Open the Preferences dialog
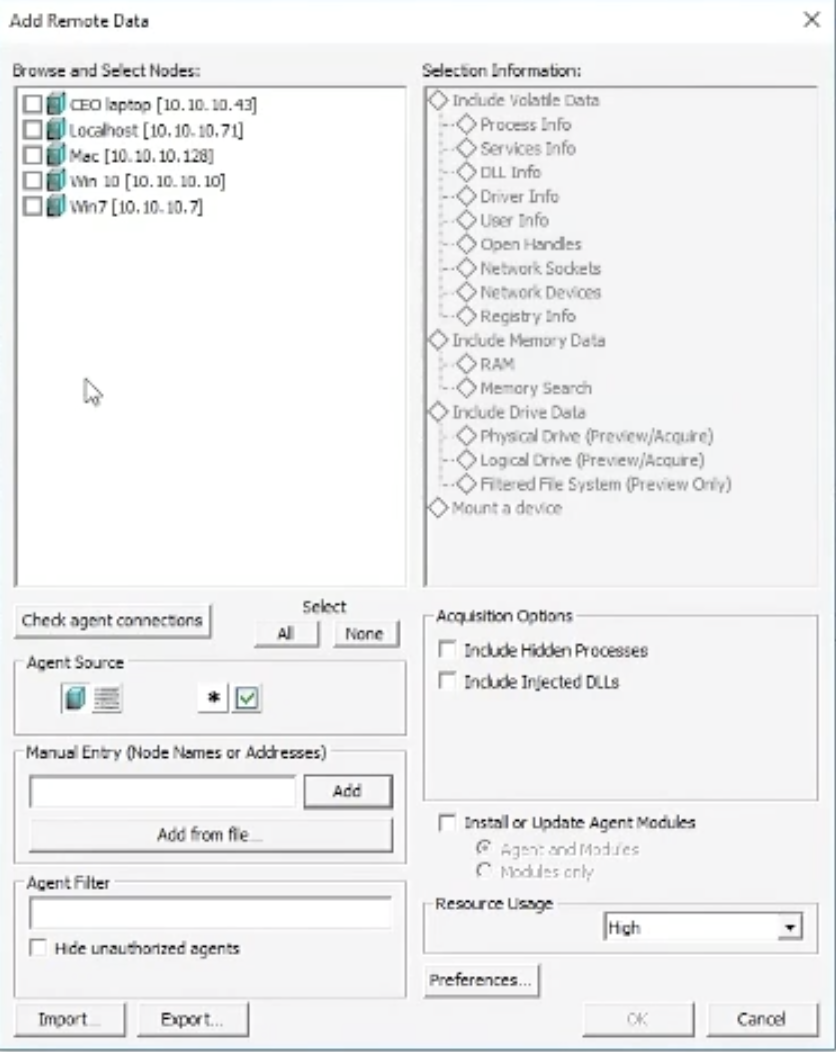Image resolution: width=836 pixels, height=1052 pixels. click(x=481, y=981)
